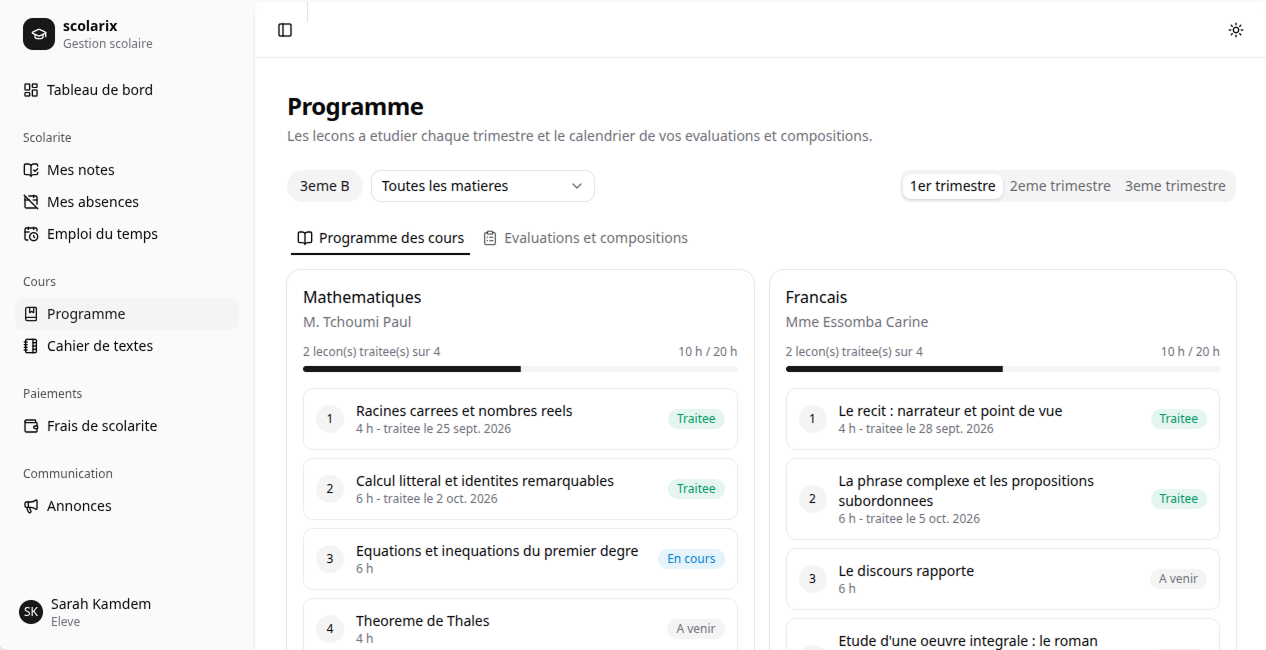Click the Emploi du temps clock icon
1266x650 pixels.
(31, 234)
